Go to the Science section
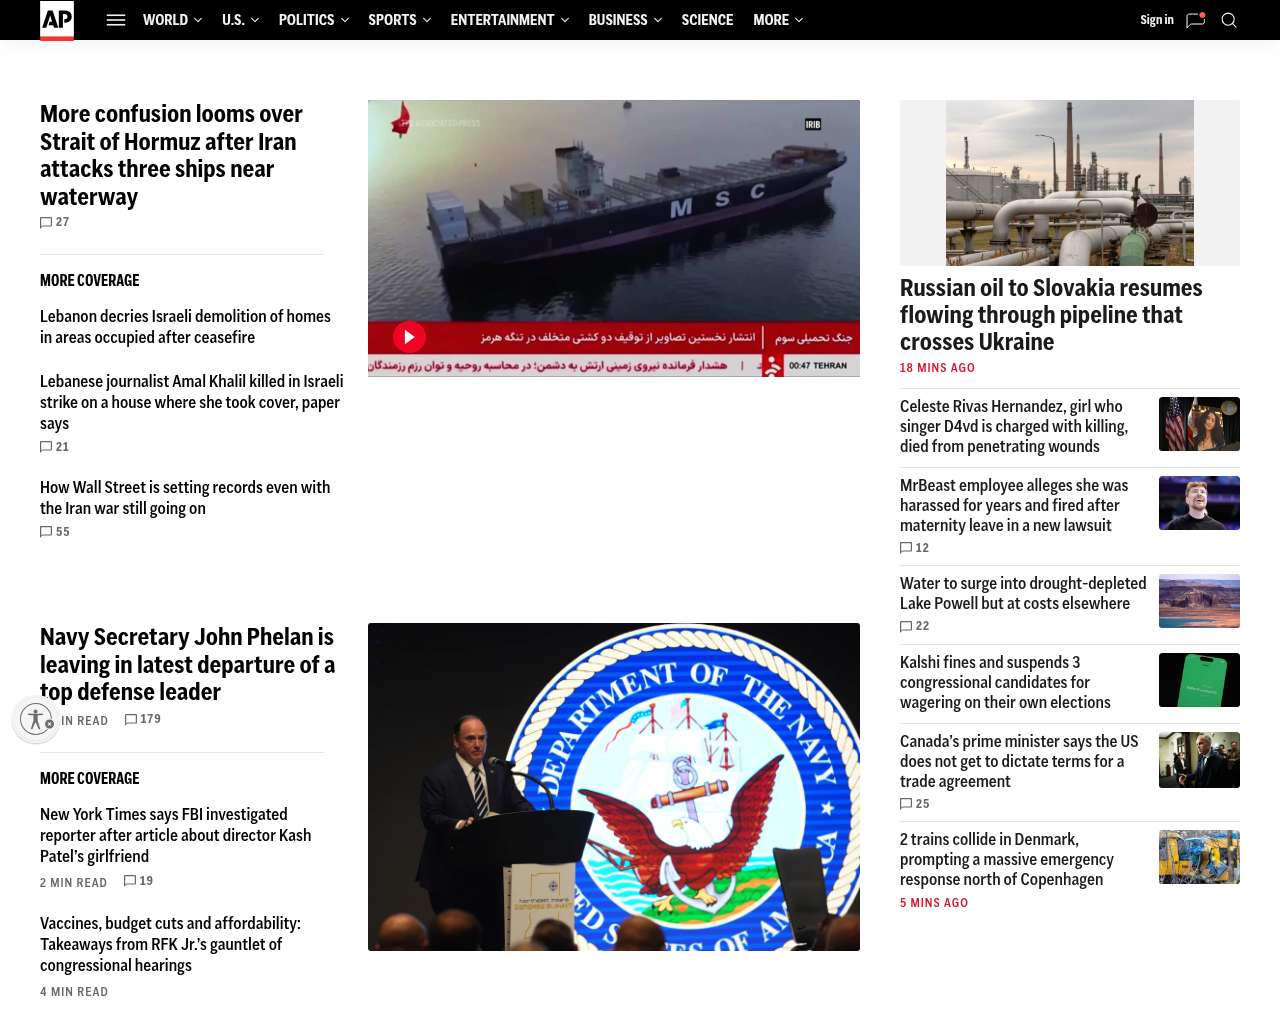The image size is (1280, 1024). click(707, 20)
